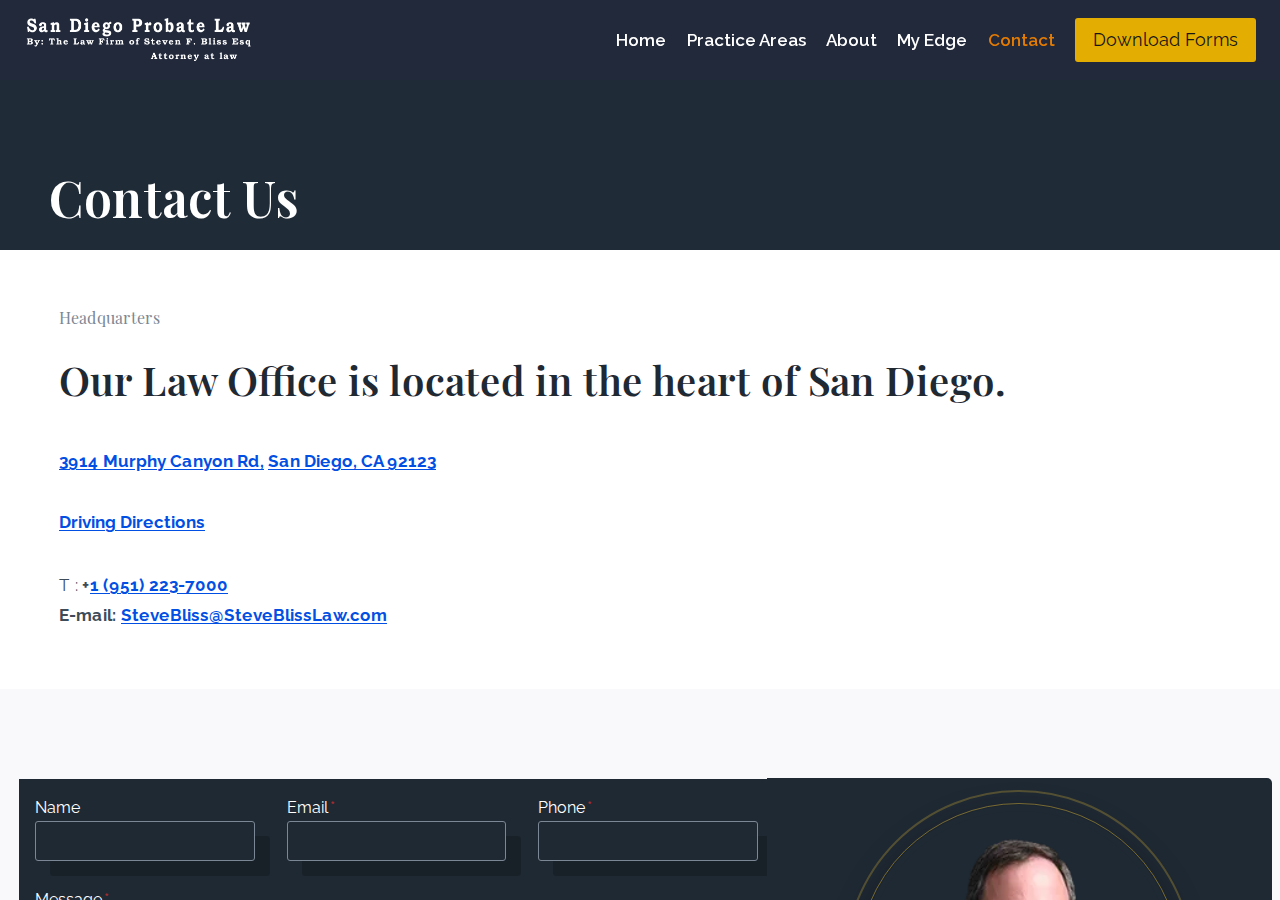Go to the Home page
The image size is (1280, 900).
[641, 40]
